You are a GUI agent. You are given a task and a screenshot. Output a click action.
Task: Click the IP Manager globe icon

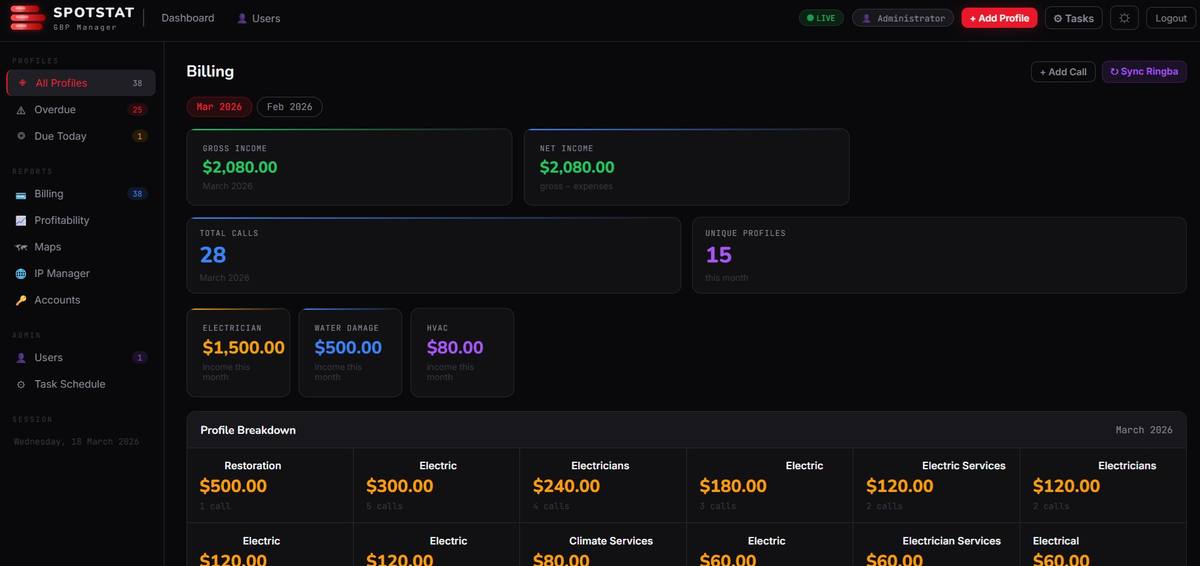pyautogui.click(x=21, y=274)
